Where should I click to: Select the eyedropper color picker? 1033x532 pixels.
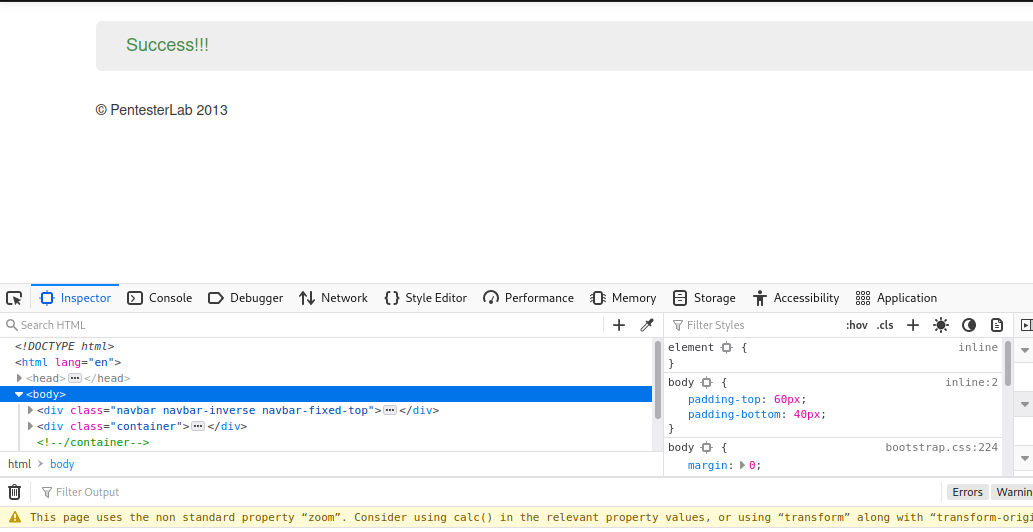click(x=647, y=325)
